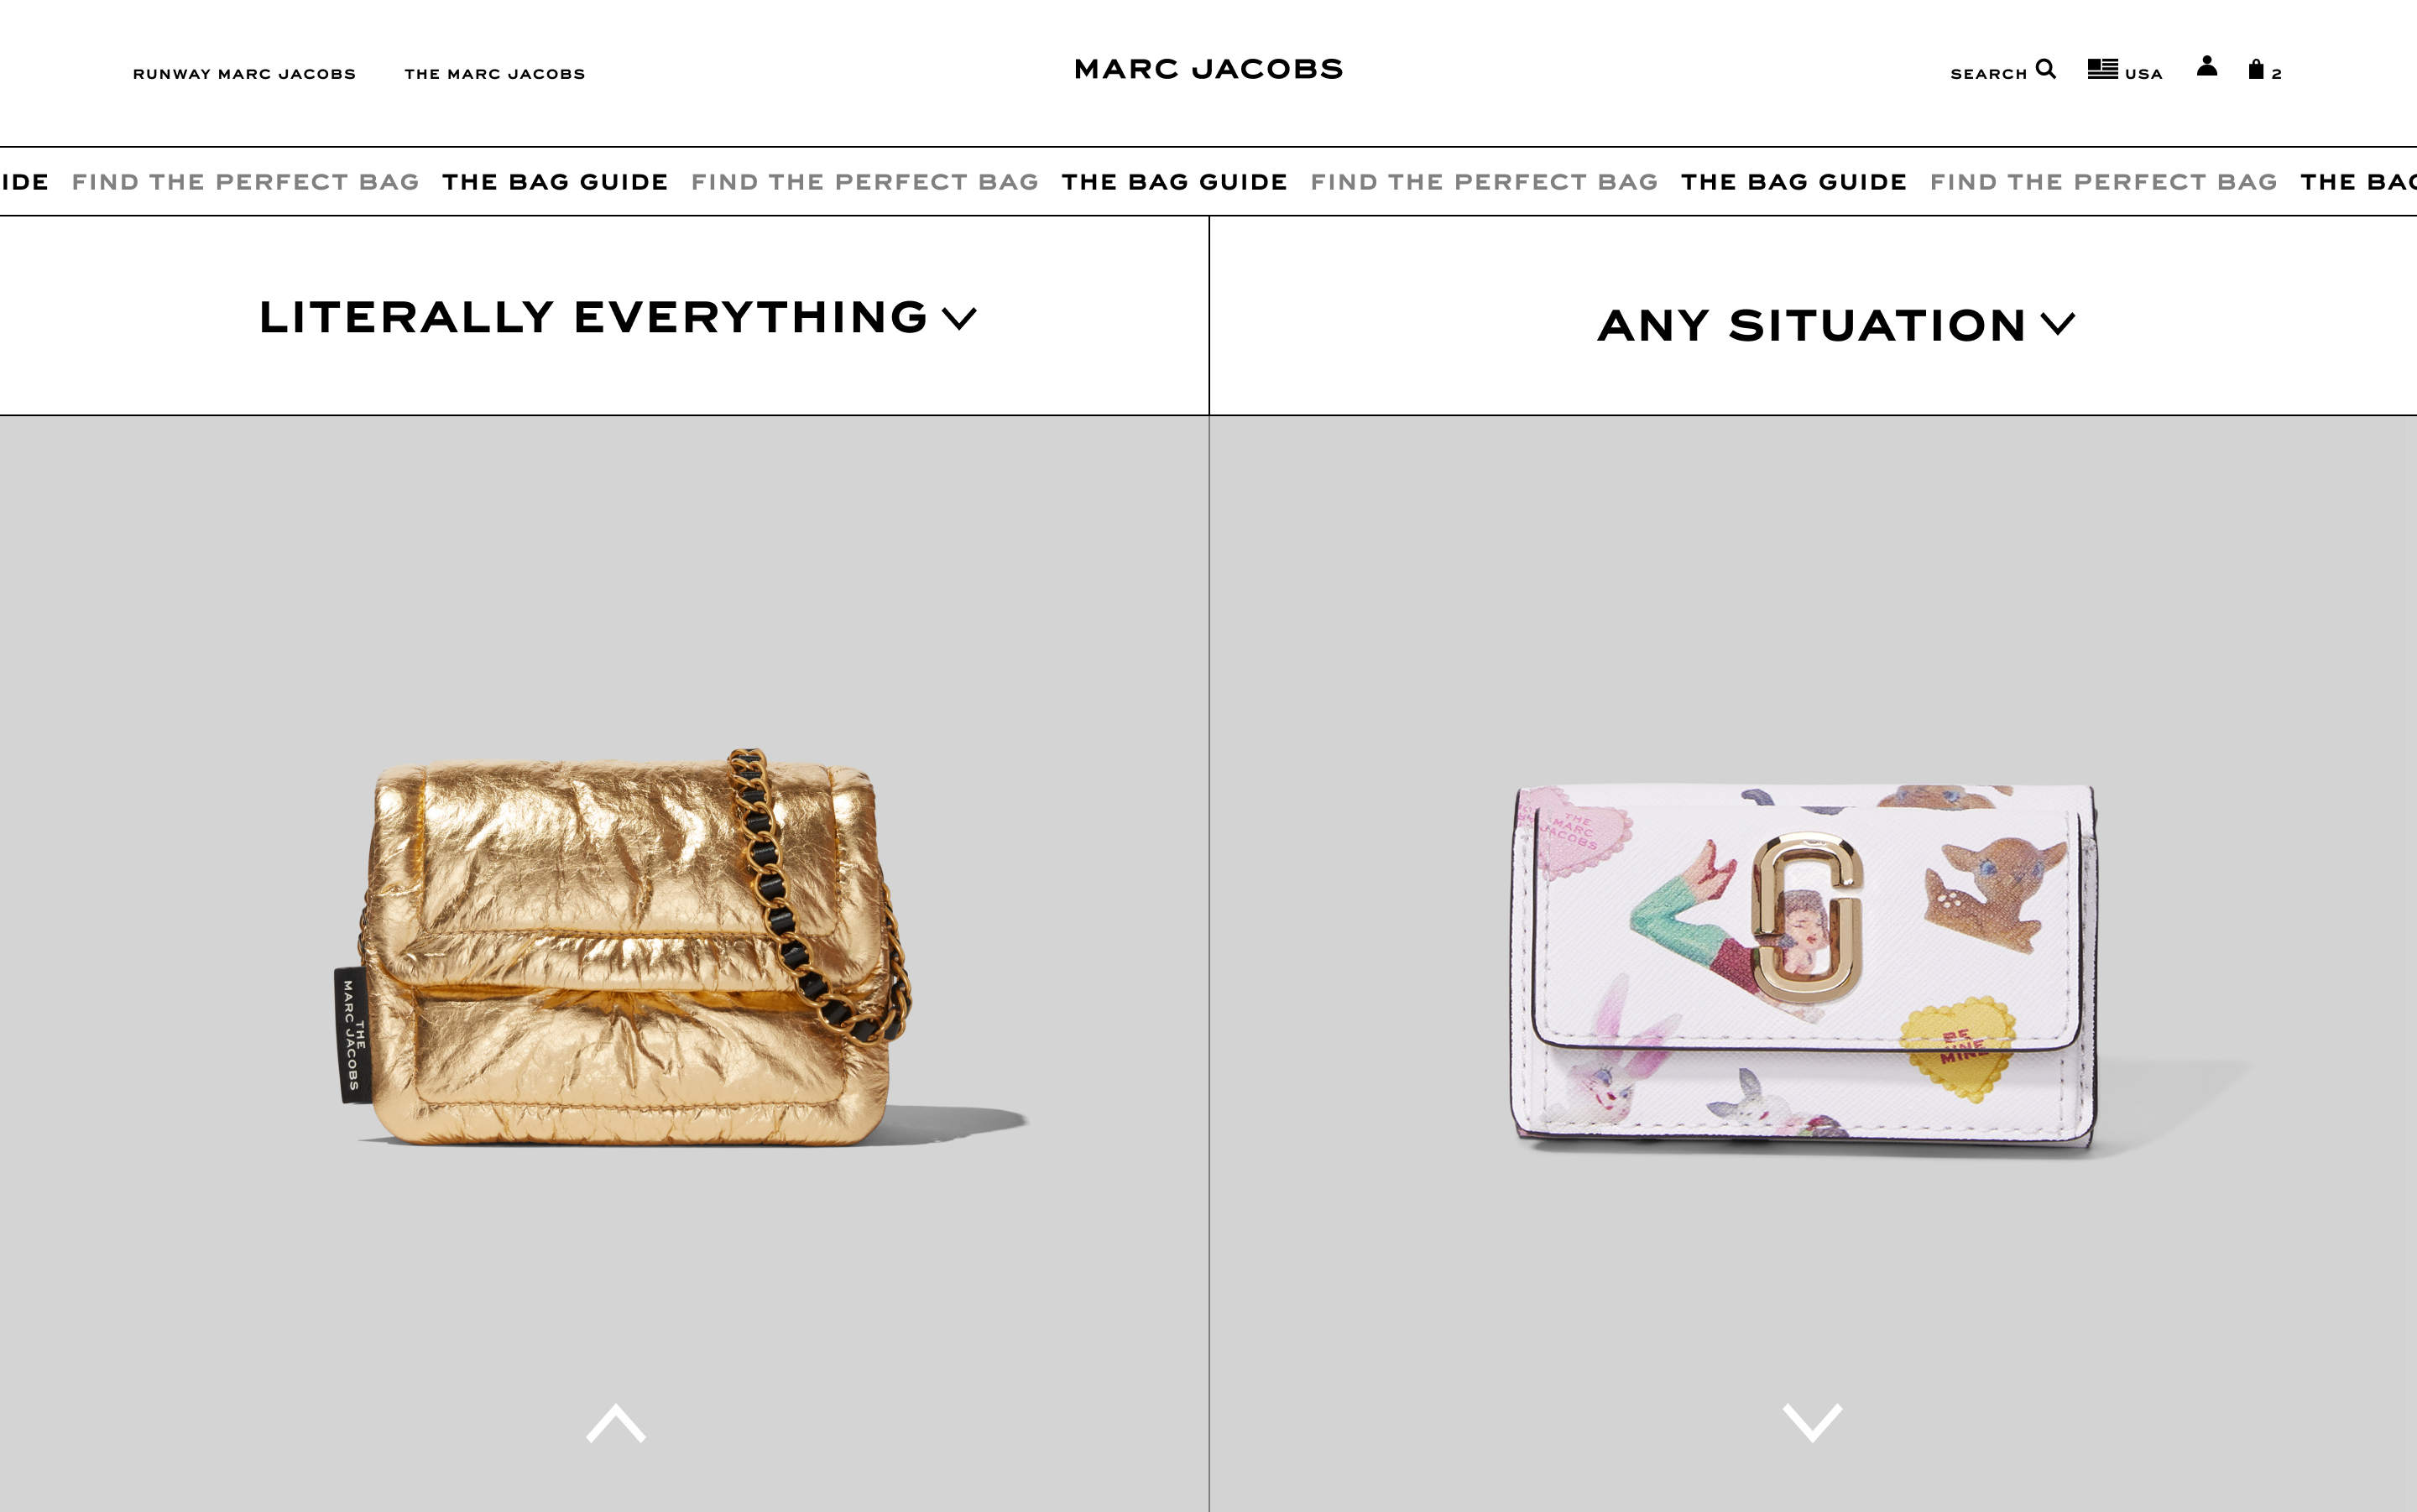The height and width of the screenshot is (1512, 2417).
Task: Click the Any Situation heading text
Action: (x=1811, y=325)
